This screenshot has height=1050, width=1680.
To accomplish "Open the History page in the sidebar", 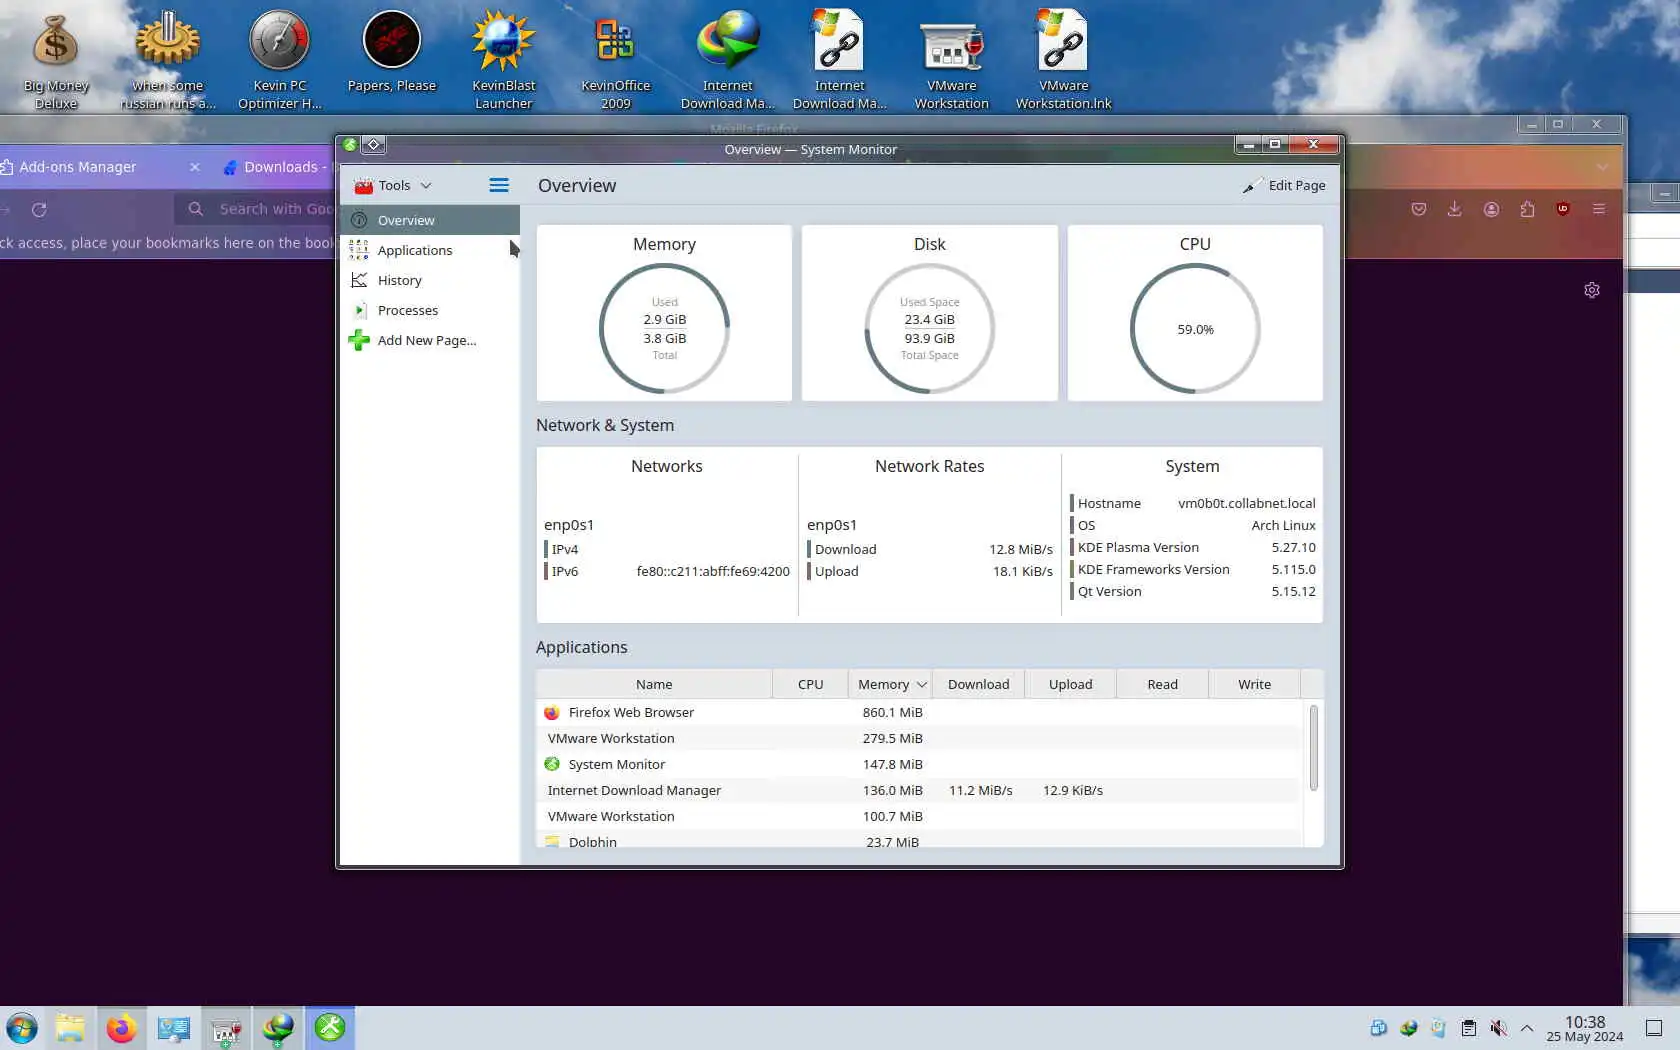I will (x=430, y=280).
